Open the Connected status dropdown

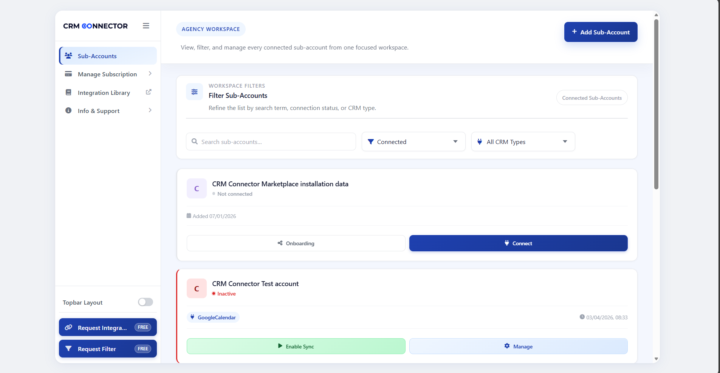pyautogui.click(x=413, y=141)
